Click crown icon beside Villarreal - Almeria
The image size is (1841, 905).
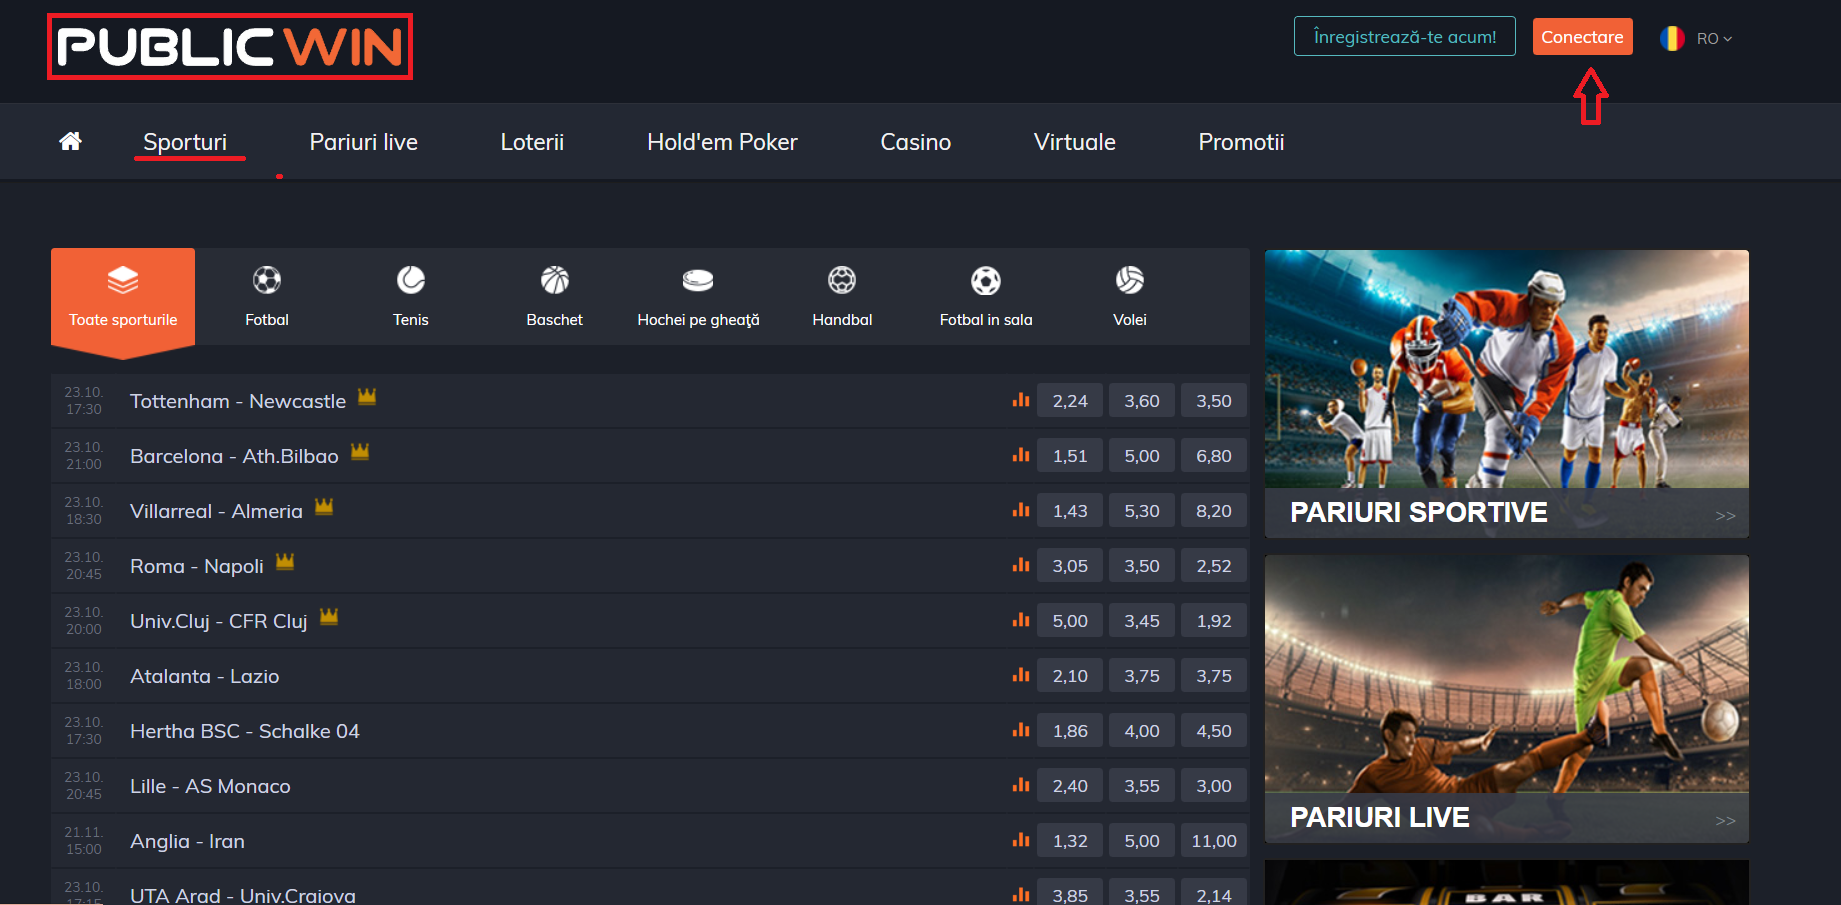click(x=324, y=507)
